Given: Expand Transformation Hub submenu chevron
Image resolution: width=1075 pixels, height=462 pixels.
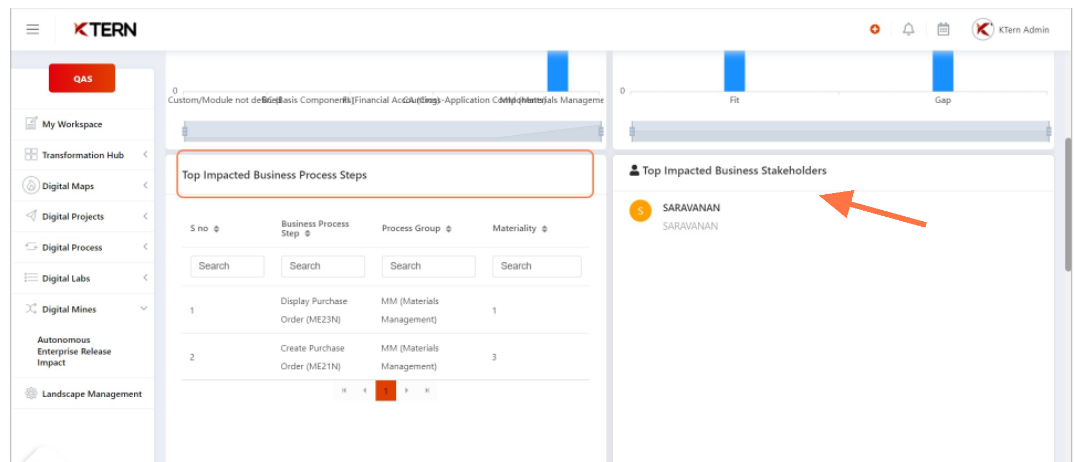Looking at the screenshot, I should click(145, 155).
